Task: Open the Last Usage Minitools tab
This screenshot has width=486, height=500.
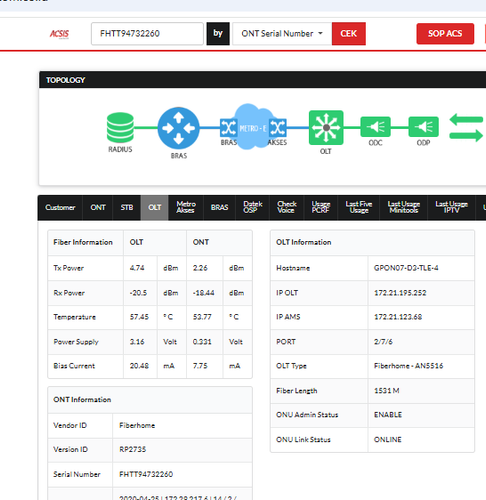Action: coord(404,207)
